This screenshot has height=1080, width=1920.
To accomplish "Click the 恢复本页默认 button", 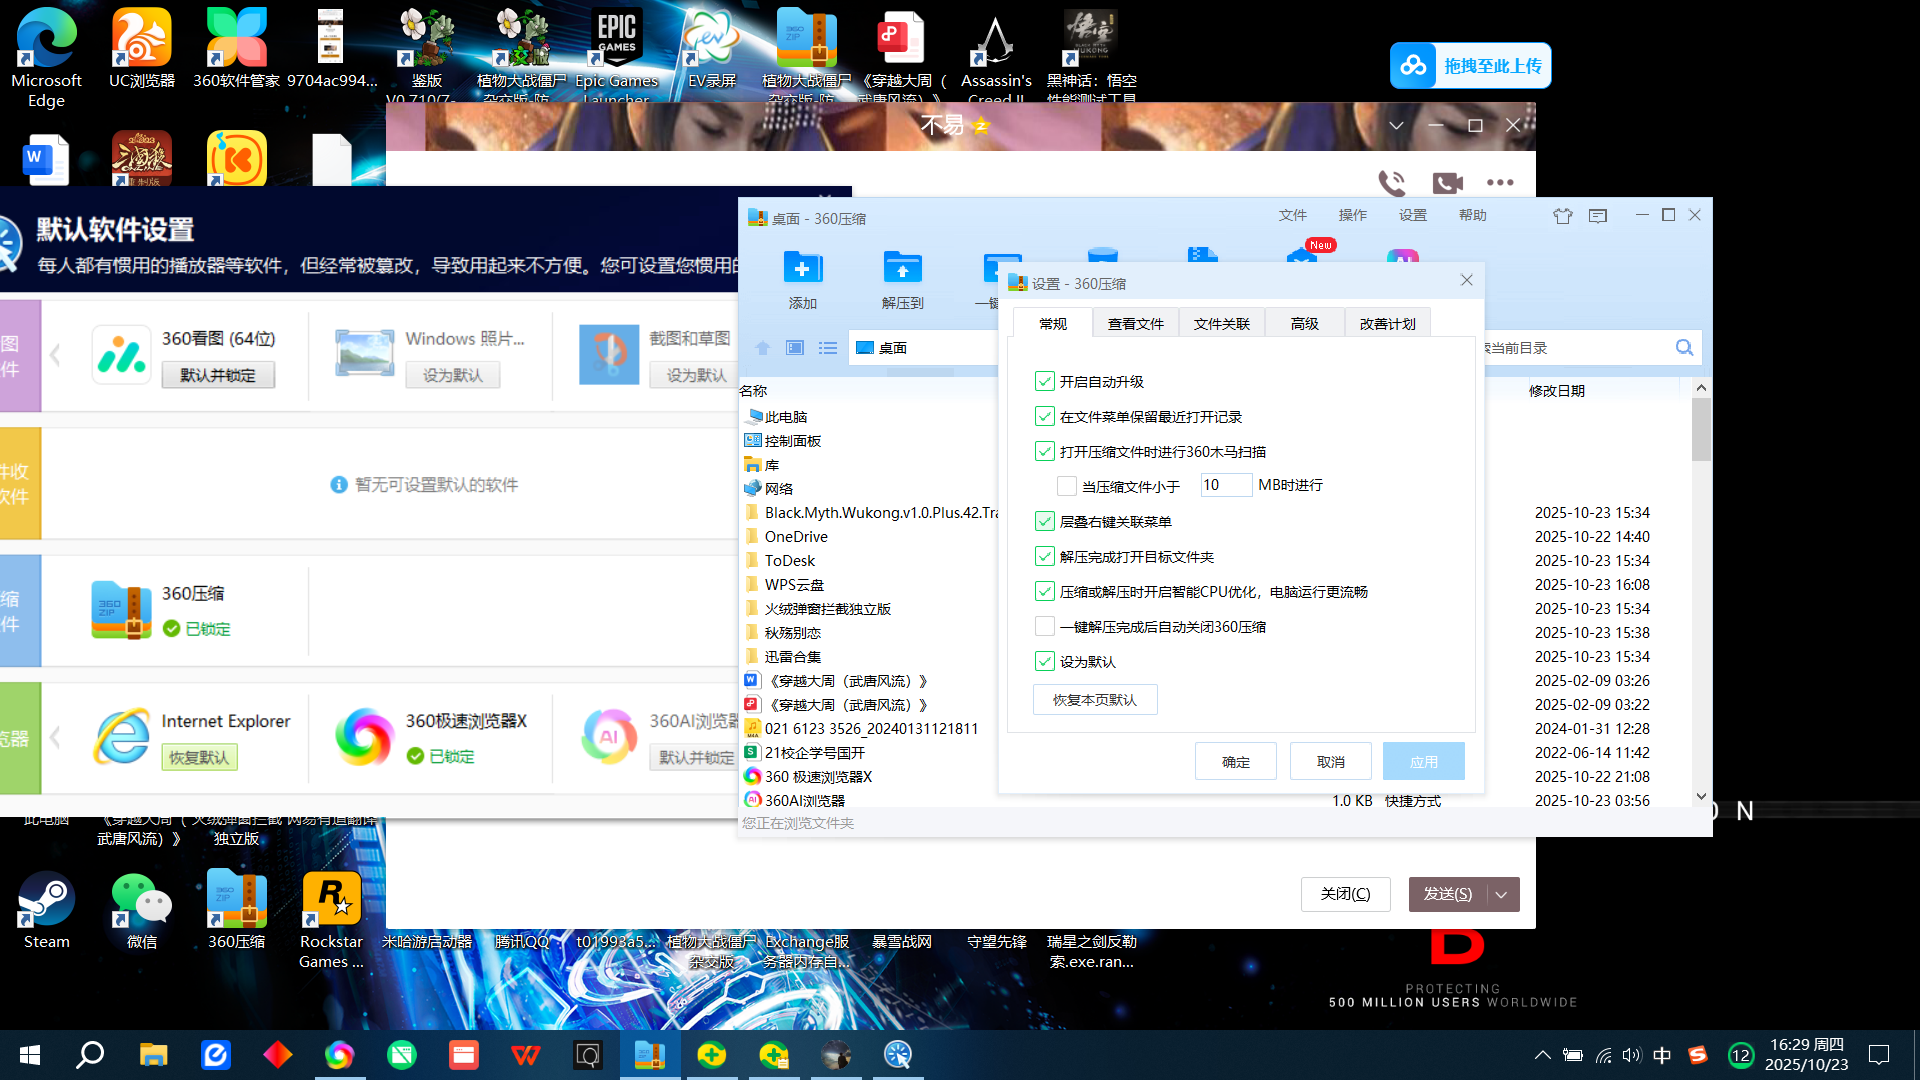I will 1095,700.
